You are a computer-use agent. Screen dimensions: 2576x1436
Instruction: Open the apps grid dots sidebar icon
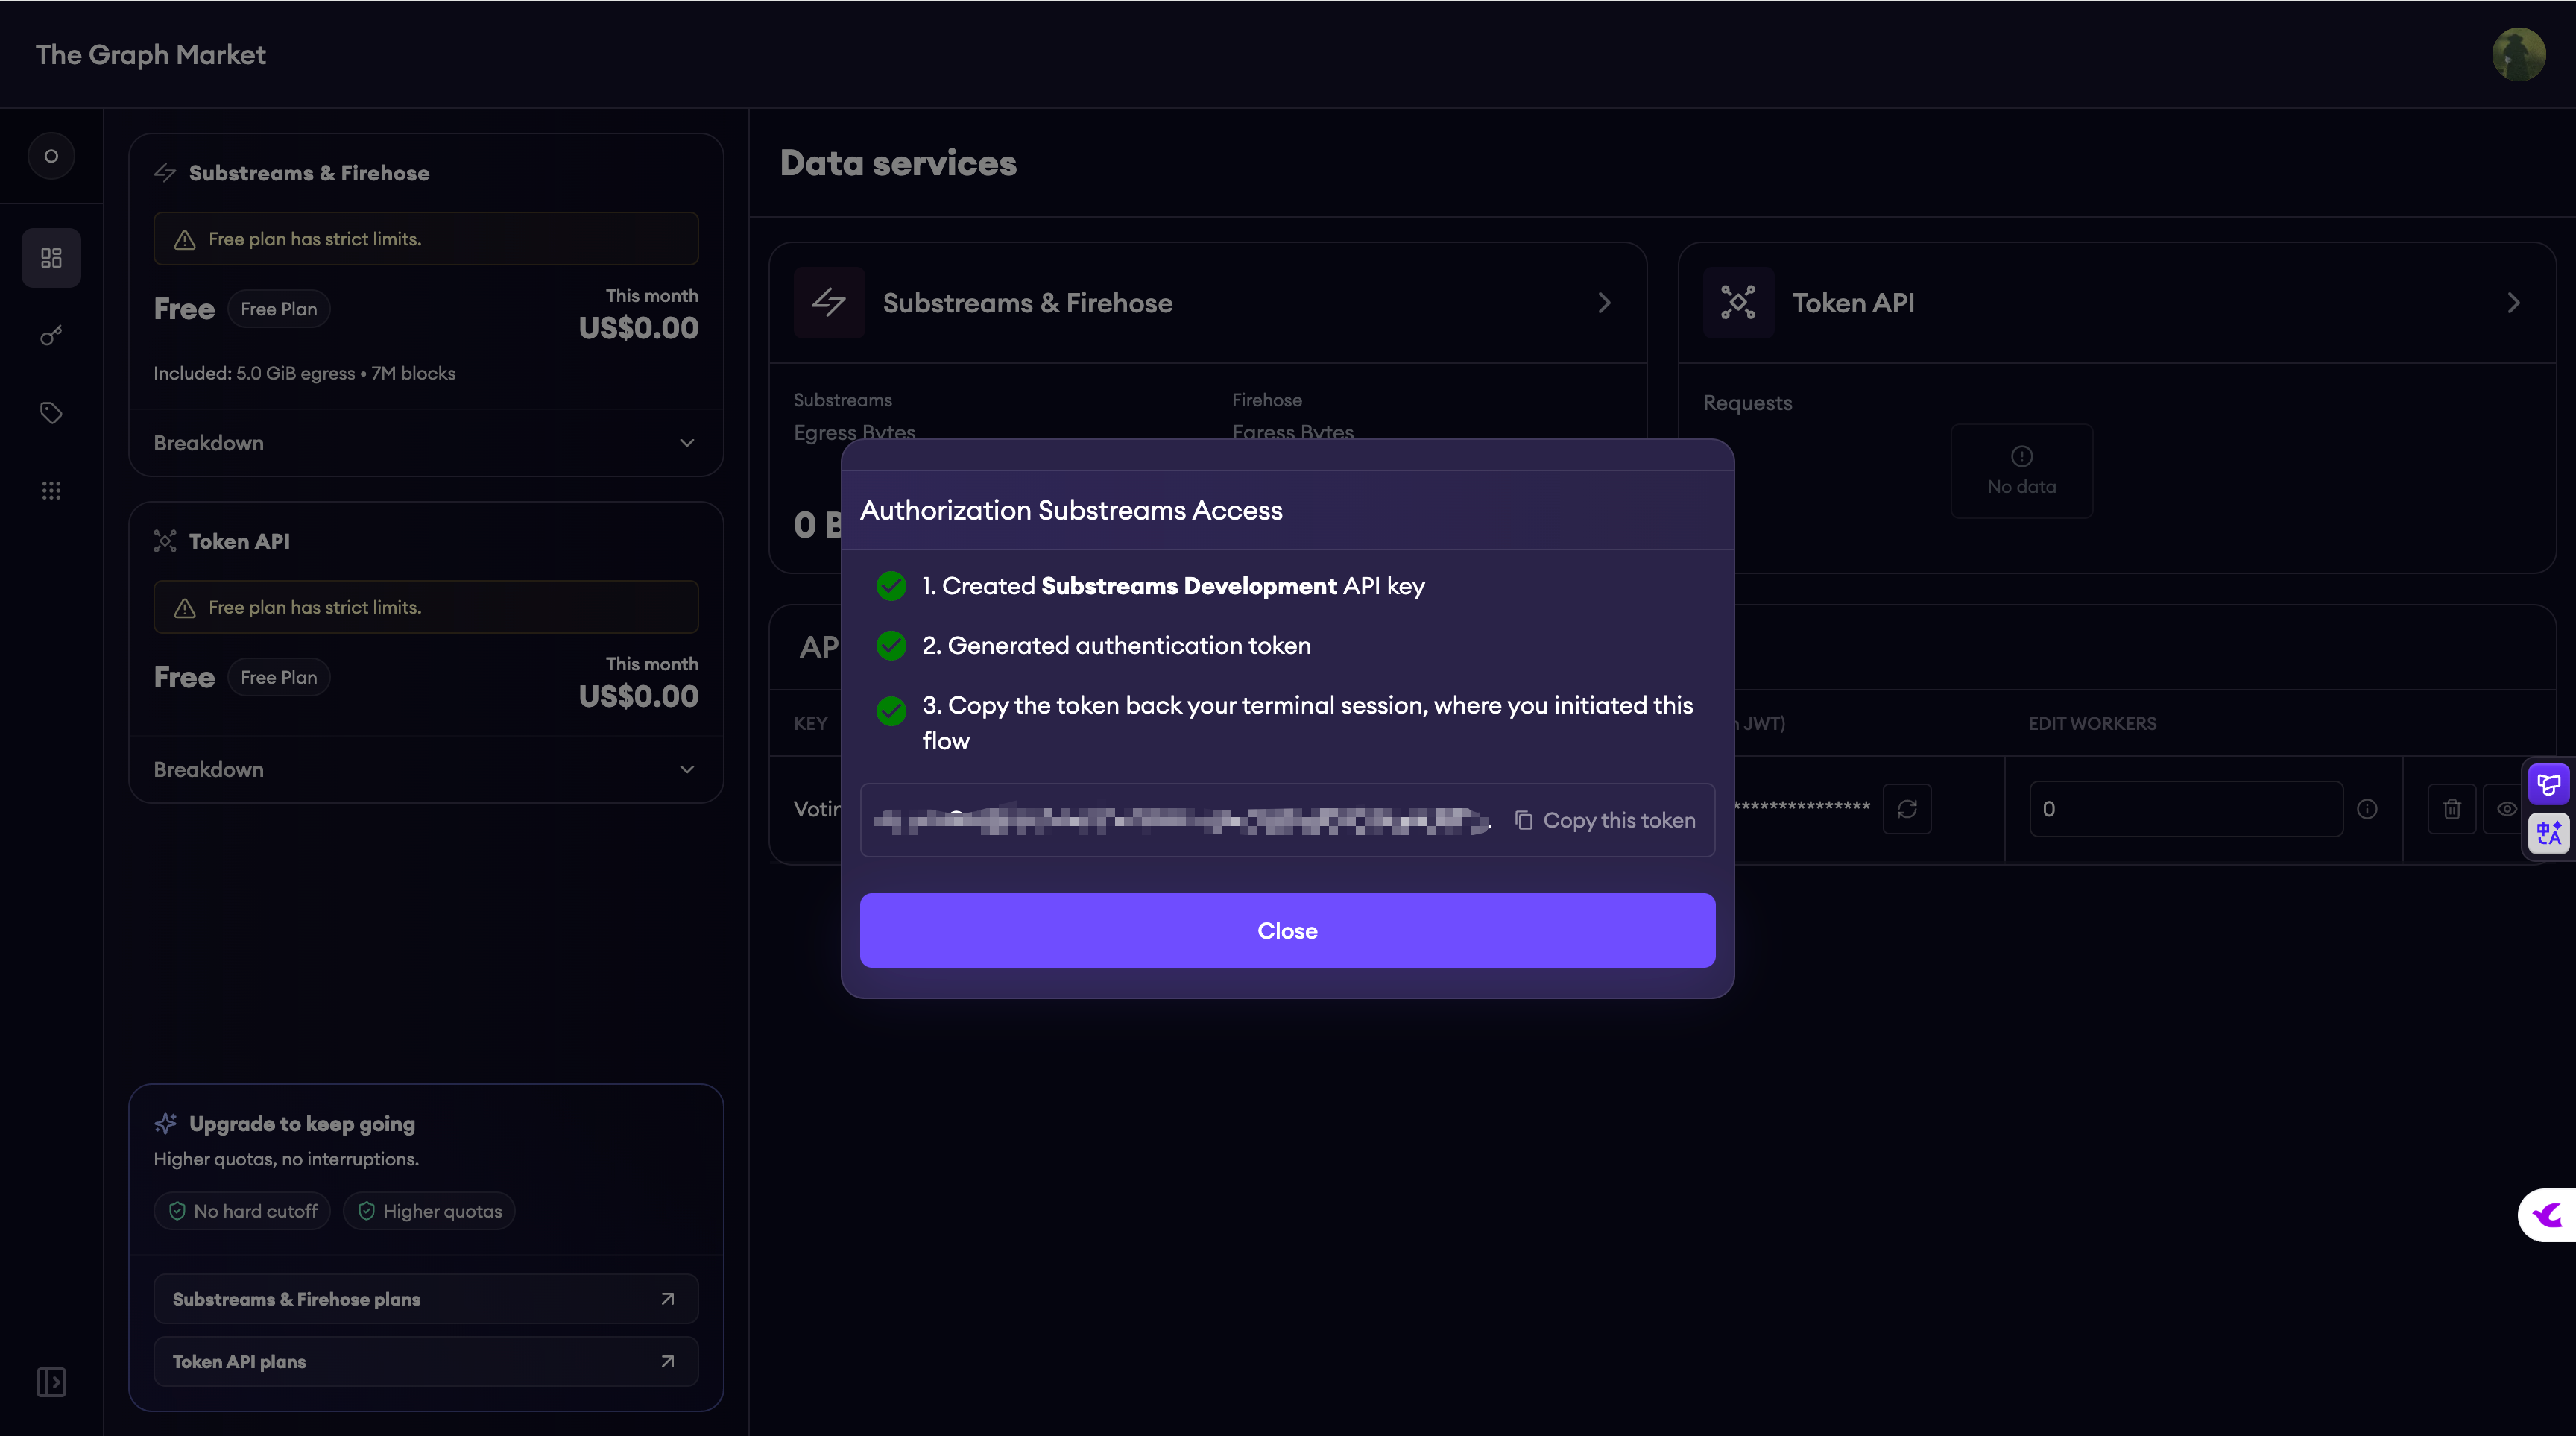pos(51,490)
